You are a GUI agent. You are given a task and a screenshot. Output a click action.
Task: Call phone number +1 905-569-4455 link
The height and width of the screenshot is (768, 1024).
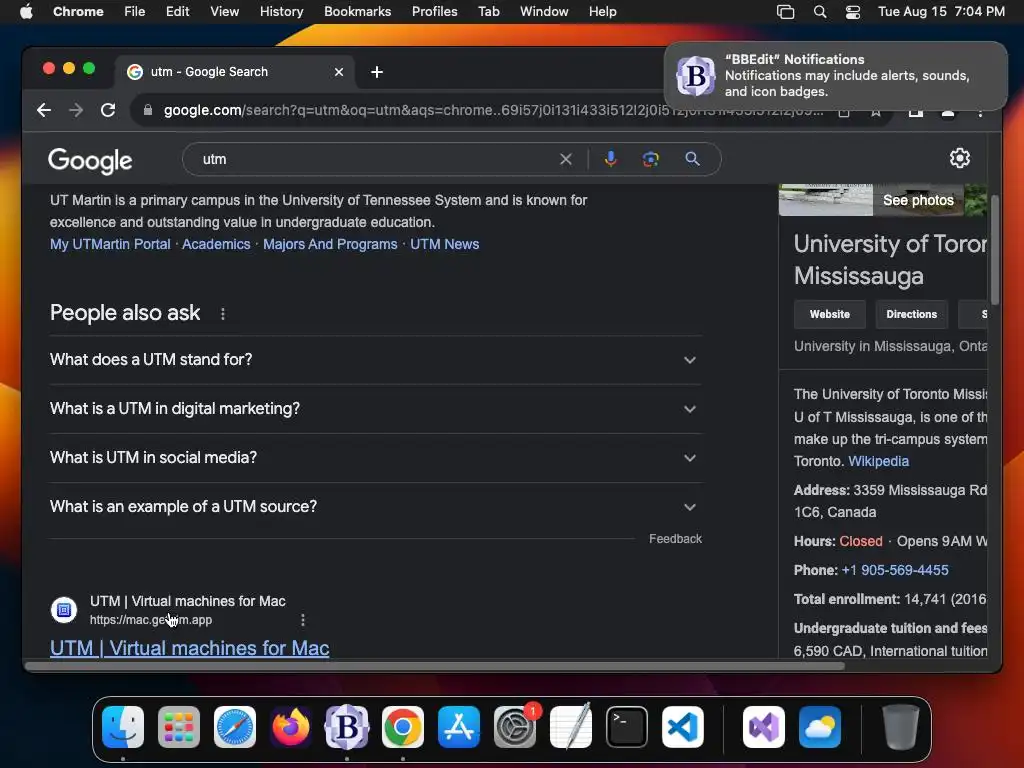pos(895,570)
